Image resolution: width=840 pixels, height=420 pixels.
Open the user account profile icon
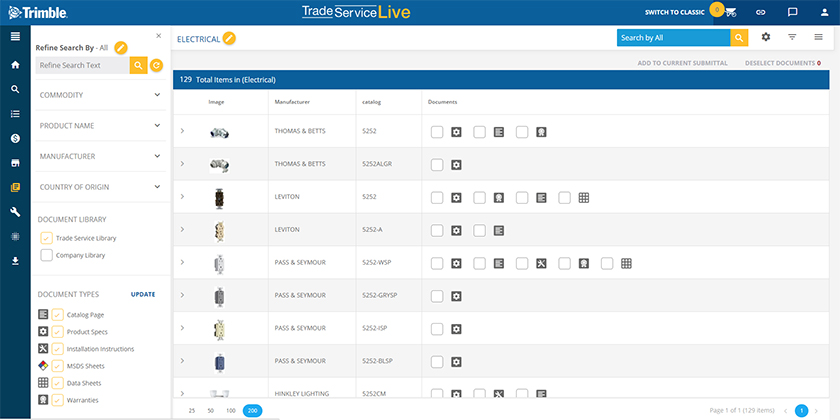[824, 12]
